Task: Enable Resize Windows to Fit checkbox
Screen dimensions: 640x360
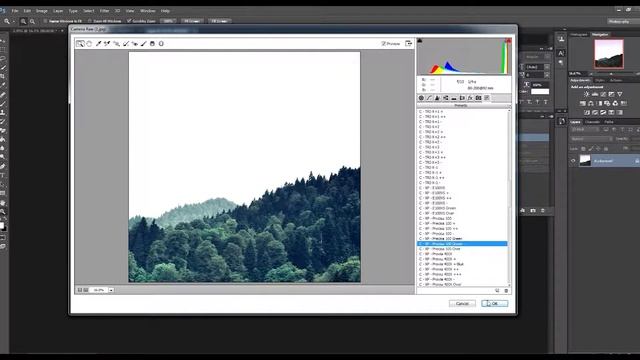Action: [45, 21]
